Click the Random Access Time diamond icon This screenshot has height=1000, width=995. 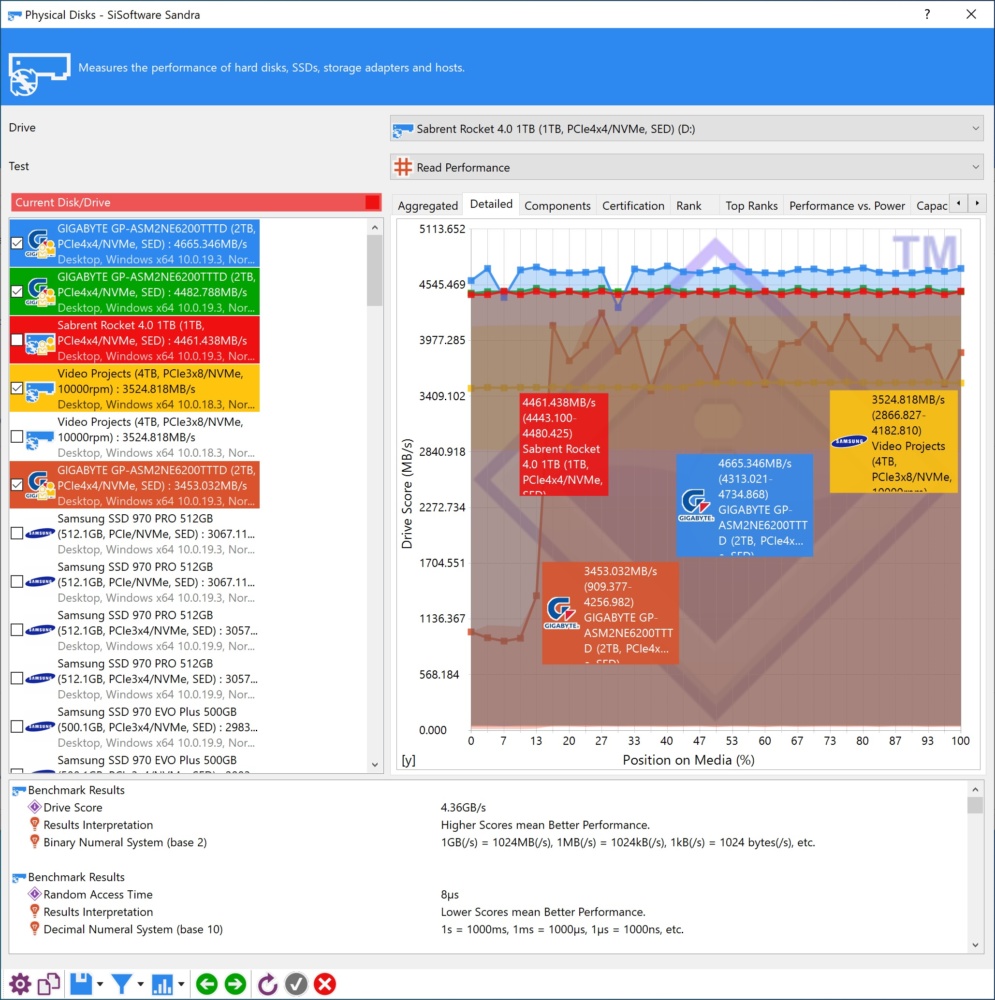coord(34,894)
